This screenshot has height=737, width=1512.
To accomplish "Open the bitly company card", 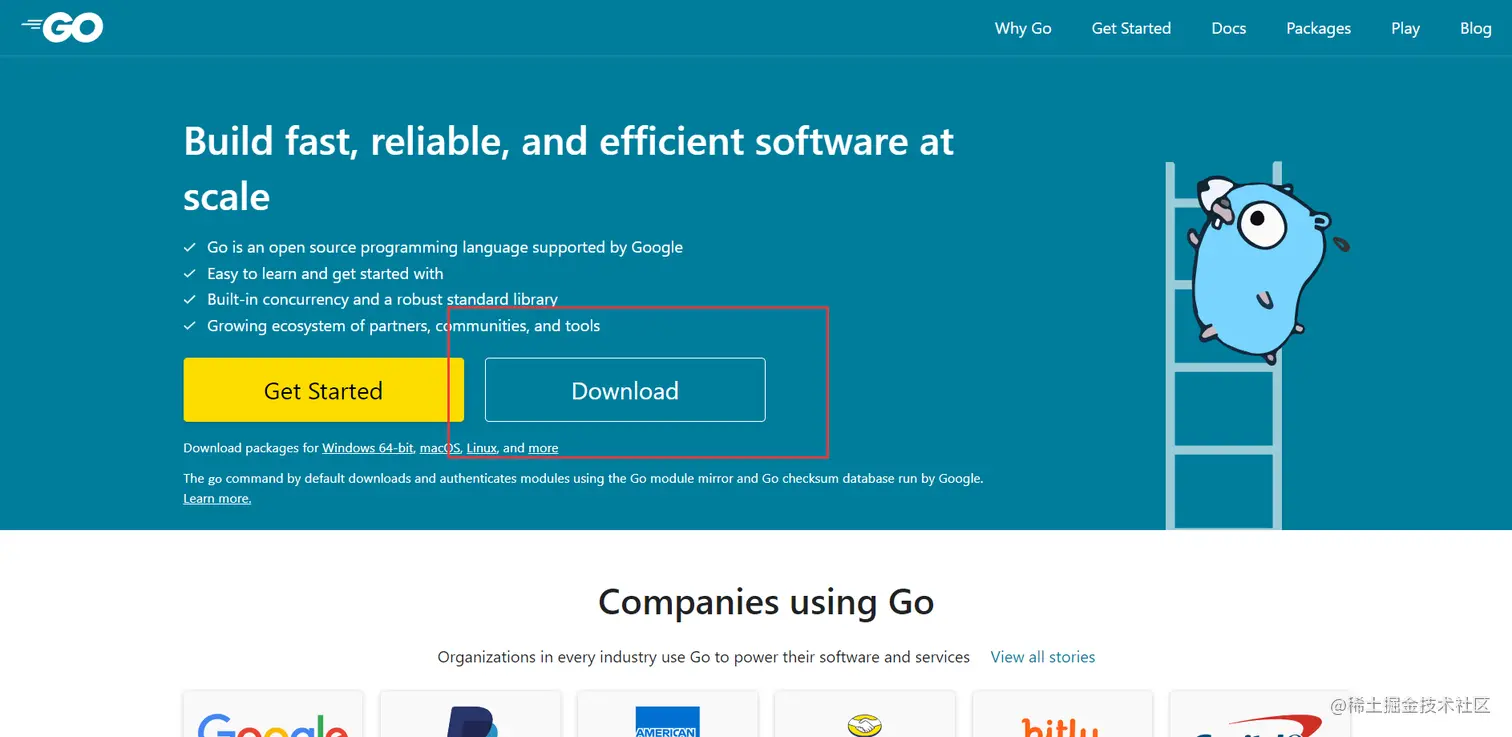I will 1062,714.
